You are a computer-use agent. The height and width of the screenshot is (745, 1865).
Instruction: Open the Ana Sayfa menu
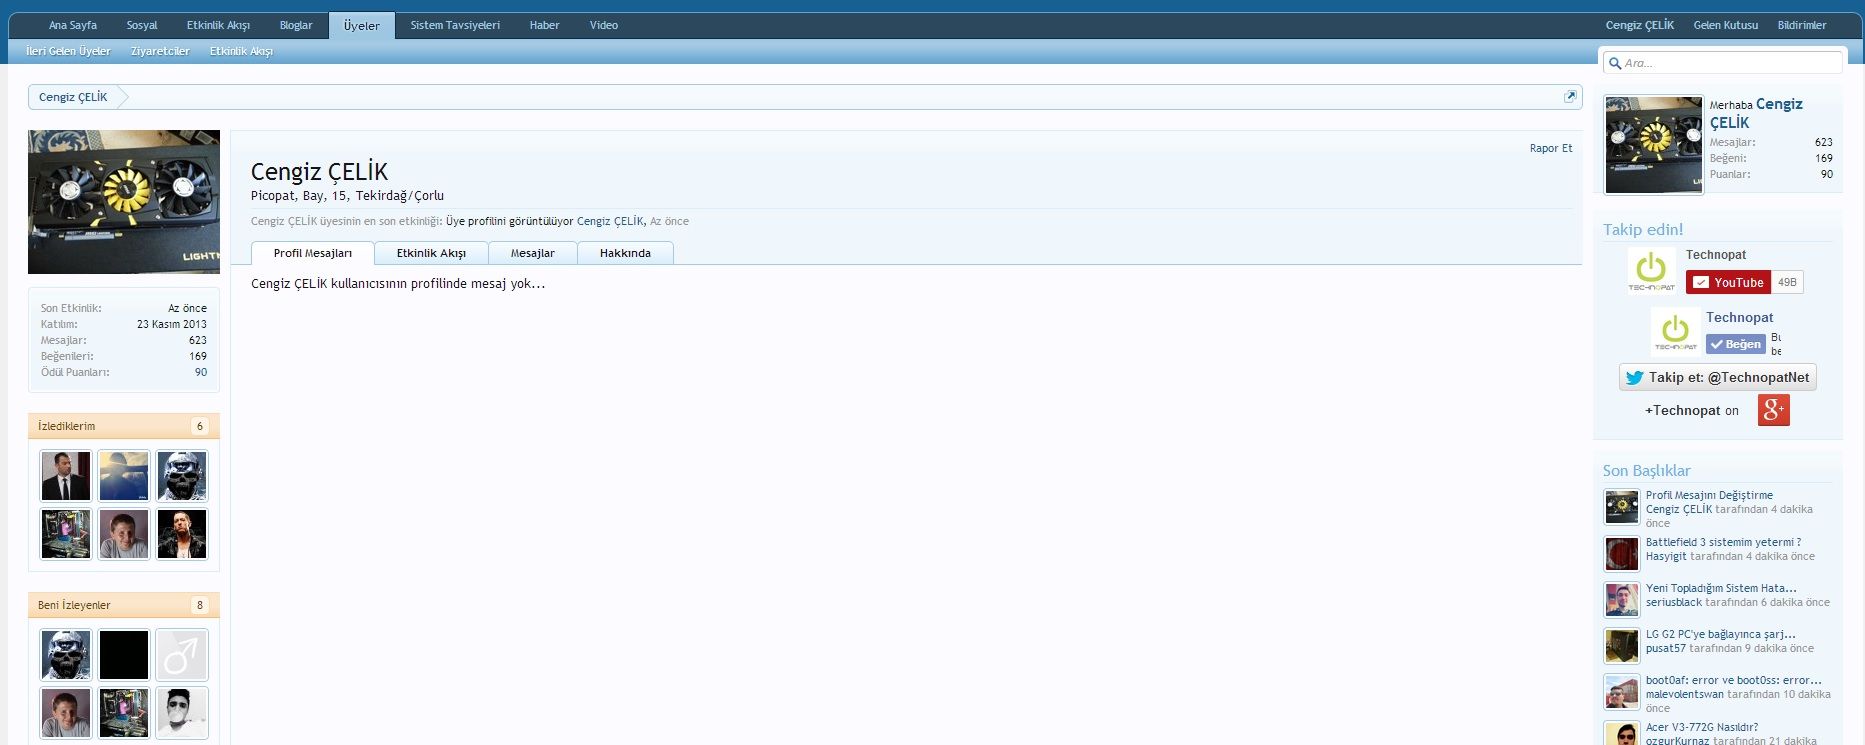pyautogui.click(x=73, y=25)
